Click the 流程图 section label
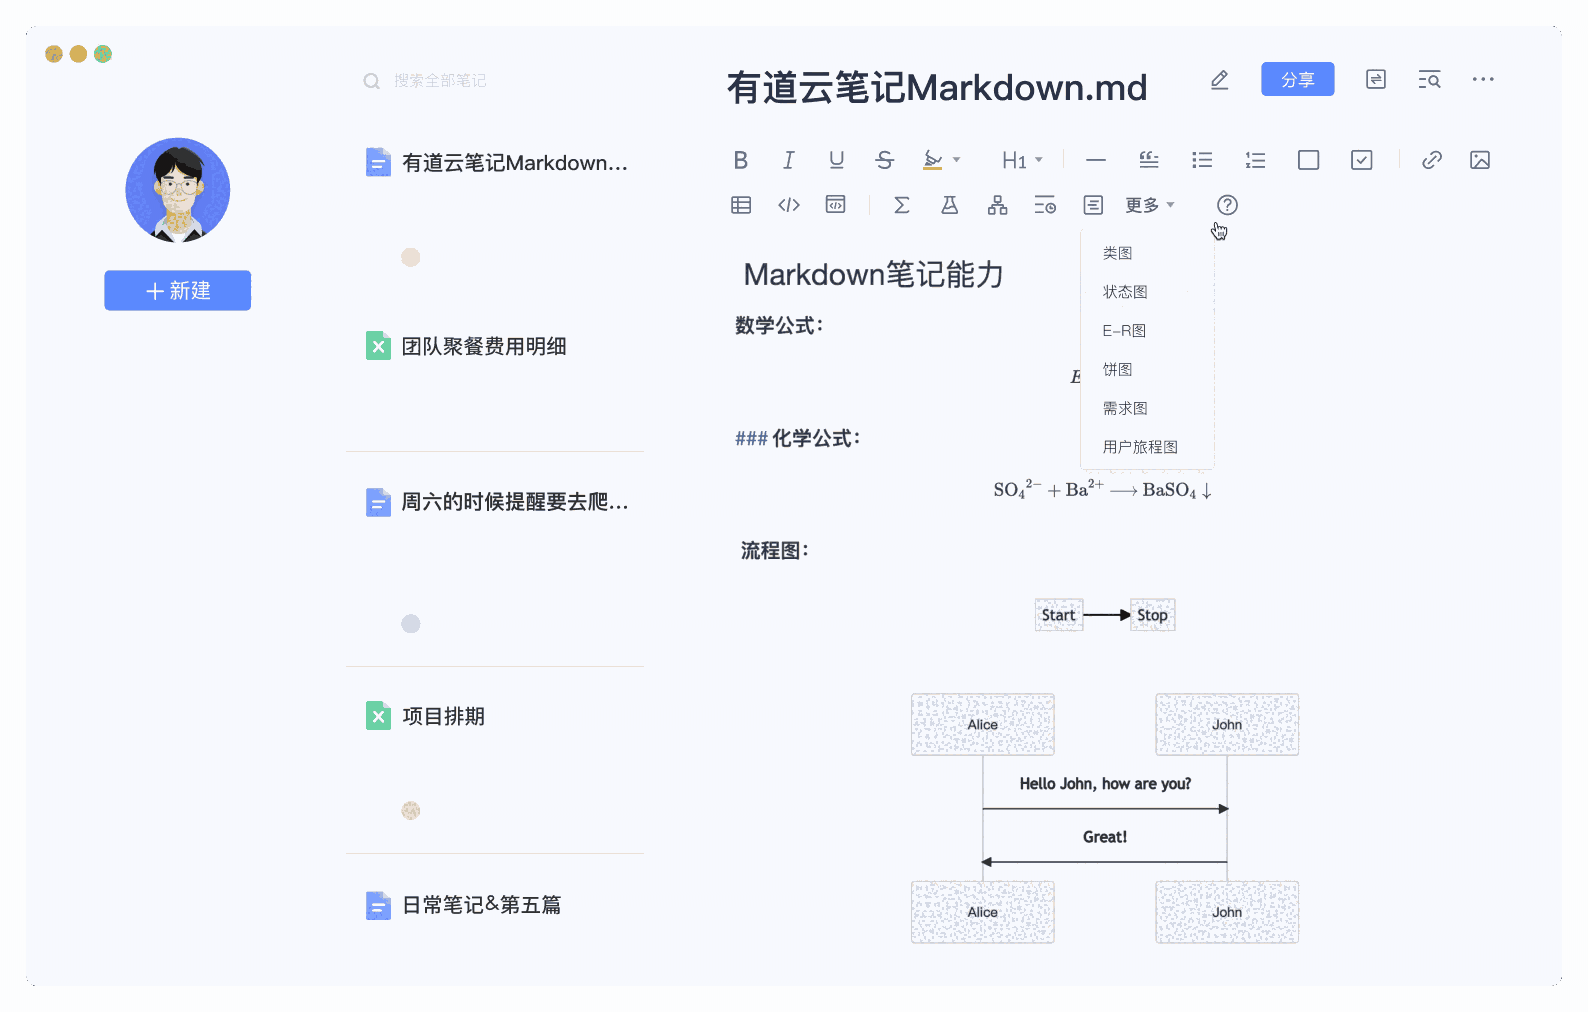 775,550
